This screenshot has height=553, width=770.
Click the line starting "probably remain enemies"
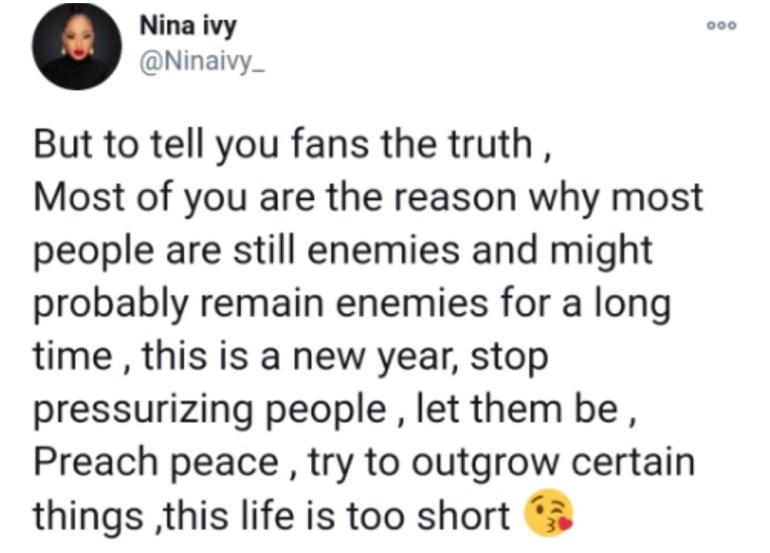350,303
